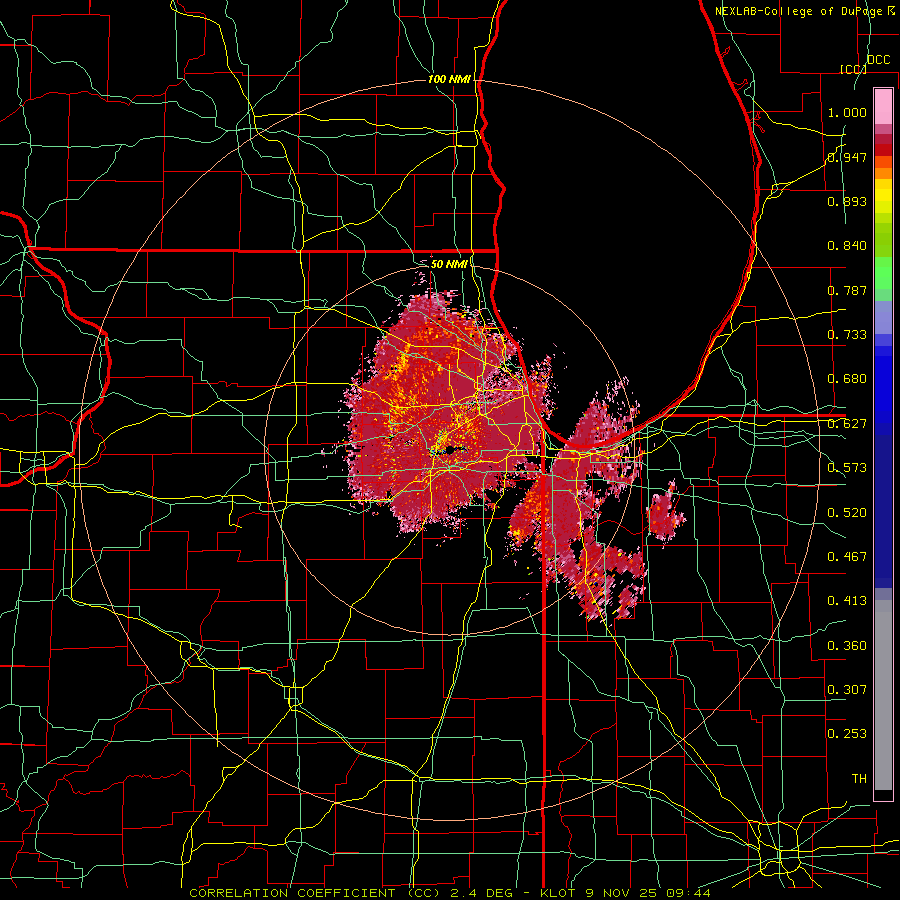The height and width of the screenshot is (900, 900).
Task: Click the 50 NMI range ring label
Action: (449, 264)
